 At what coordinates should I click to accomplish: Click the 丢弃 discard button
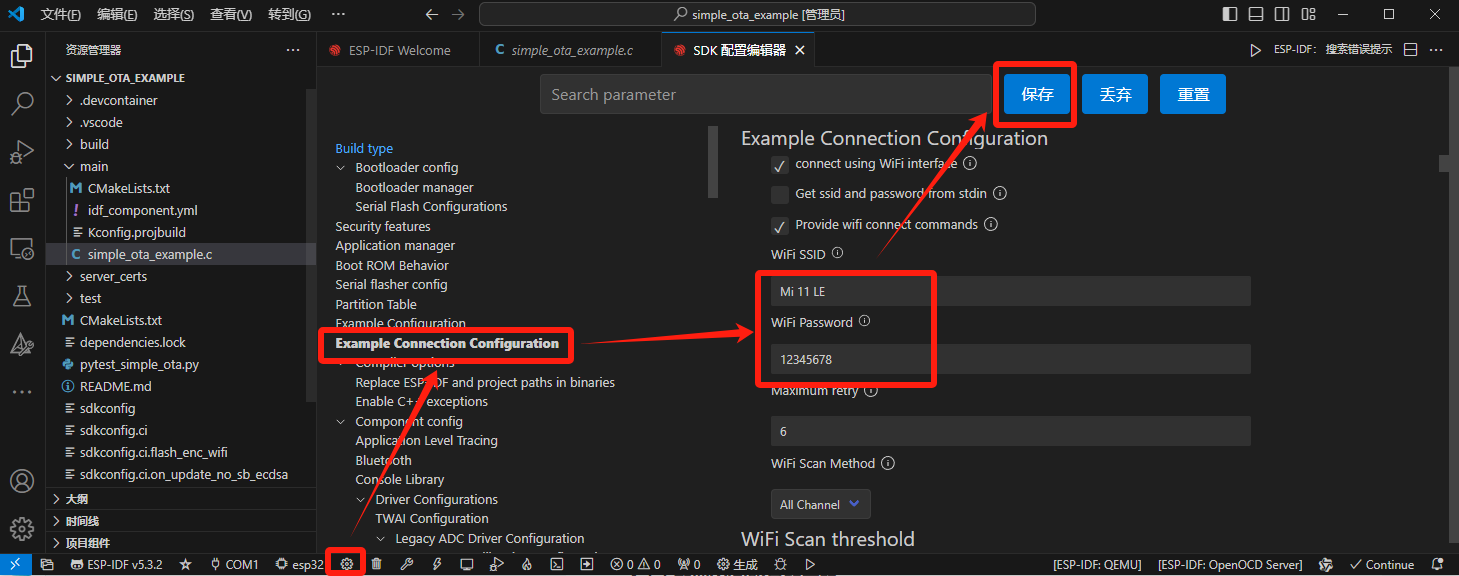(1115, 95)
